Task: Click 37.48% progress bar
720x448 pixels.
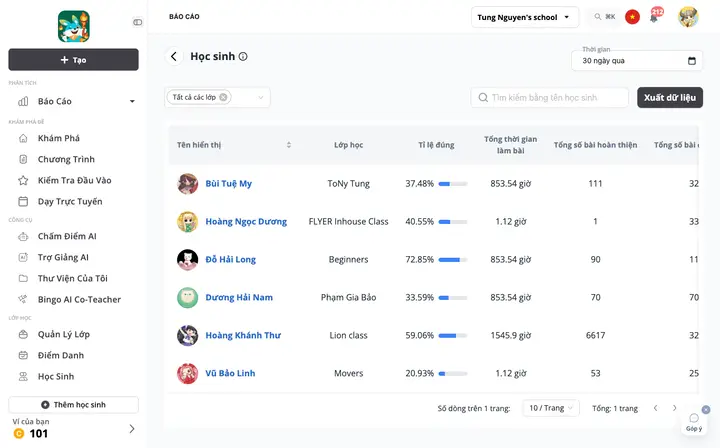Action: 453,184
